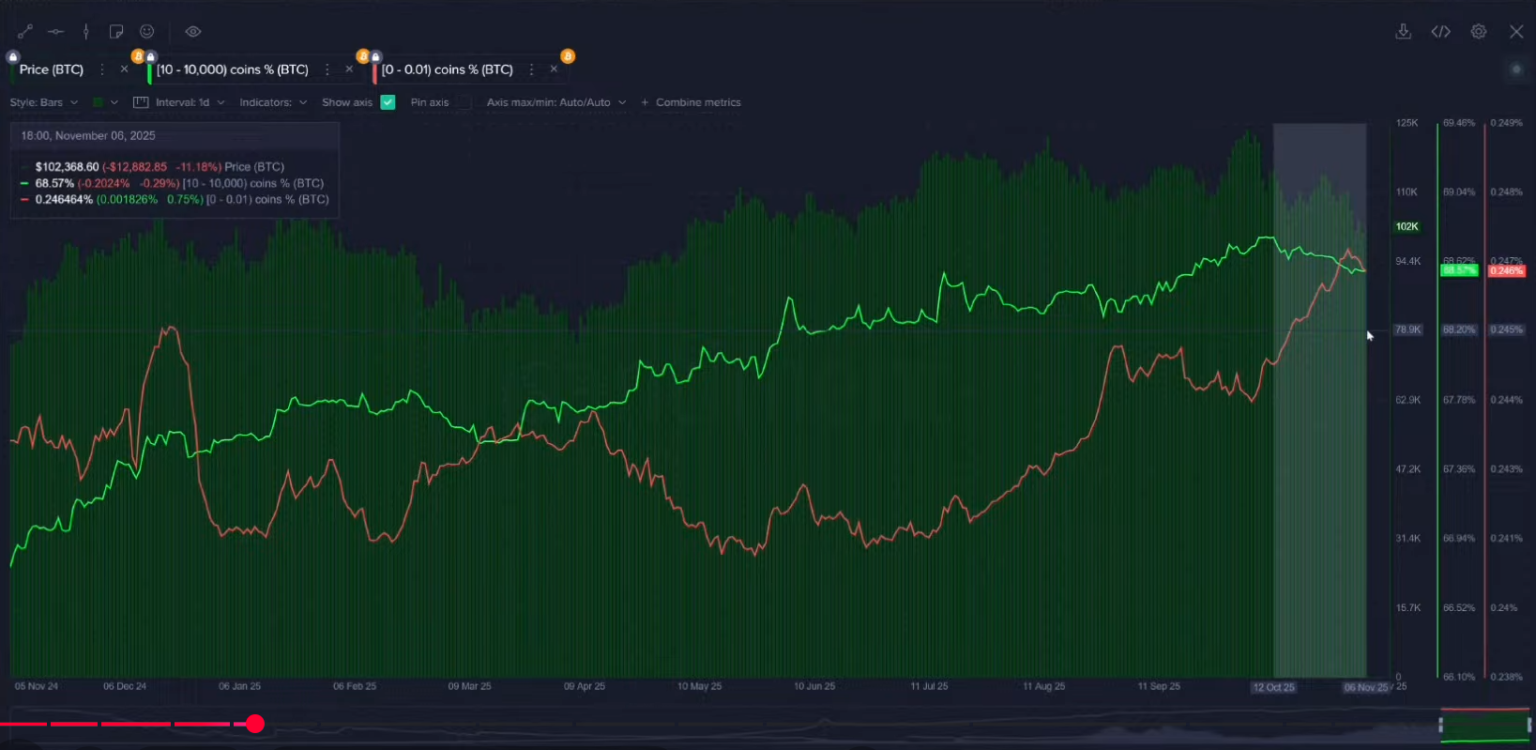Expand the Indicators dropdown
Screen dimensions: 1536x750
[x=272, y=102]
